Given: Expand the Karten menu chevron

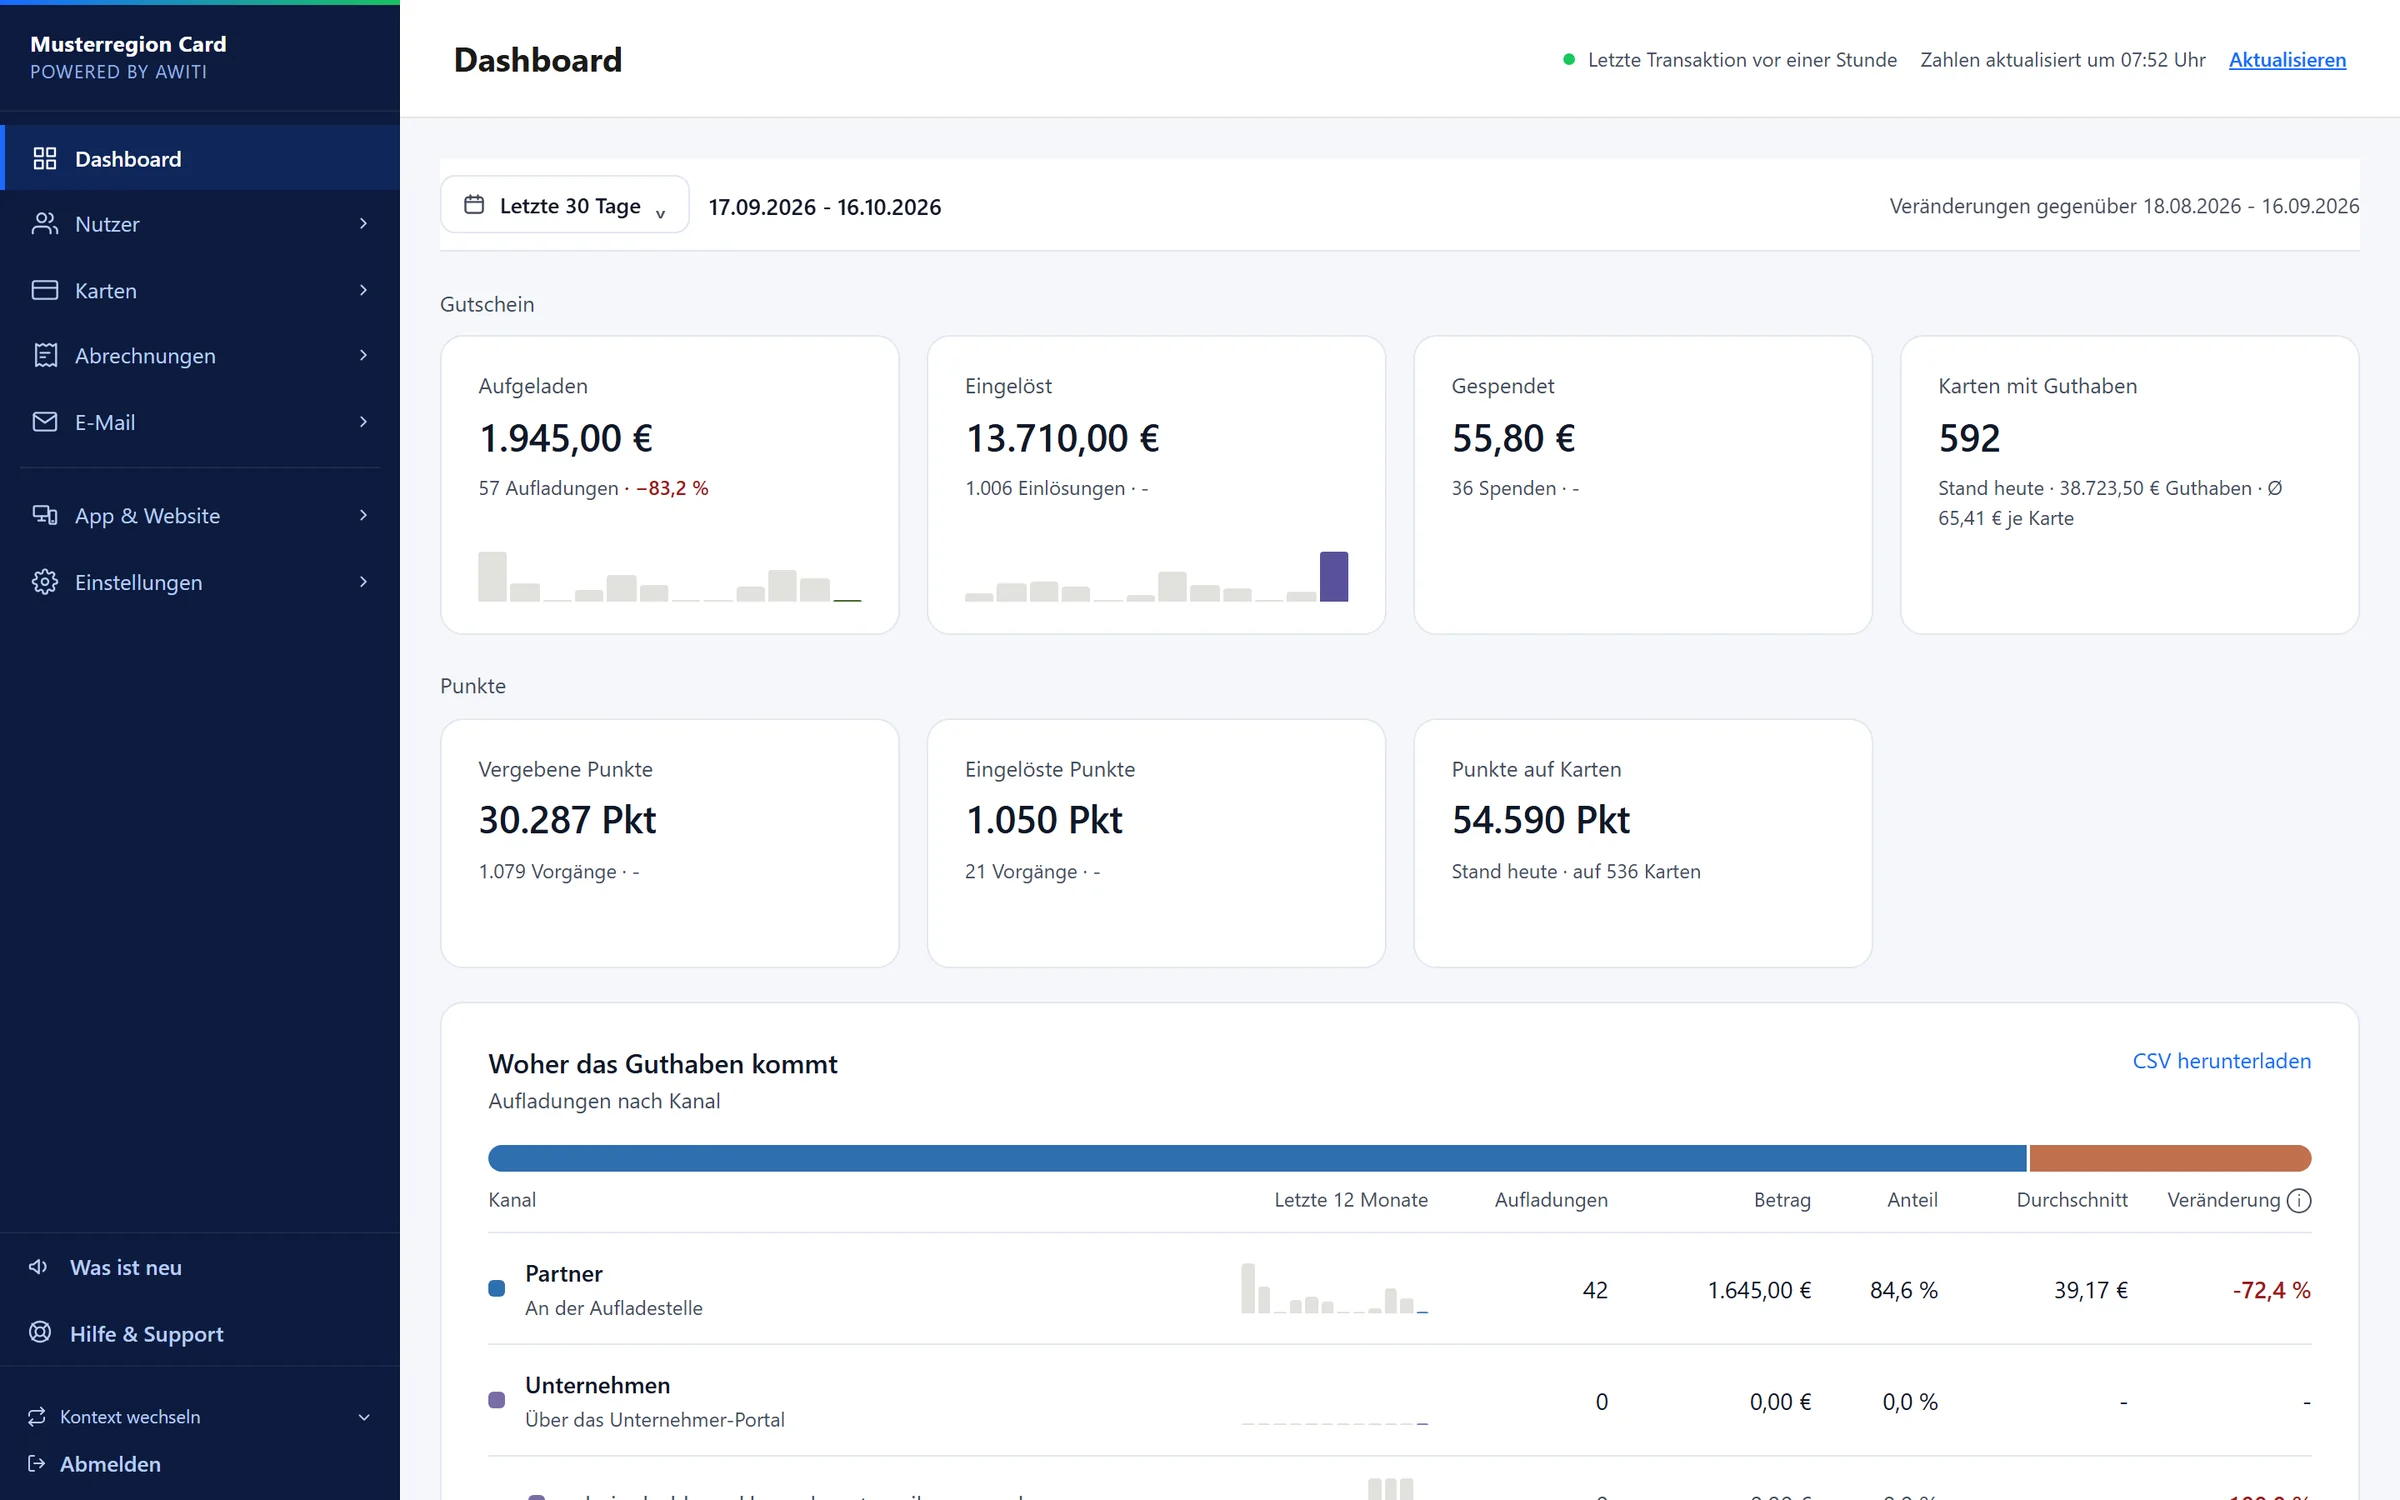Looking at the screenshot, I should [x=363, y=290].
